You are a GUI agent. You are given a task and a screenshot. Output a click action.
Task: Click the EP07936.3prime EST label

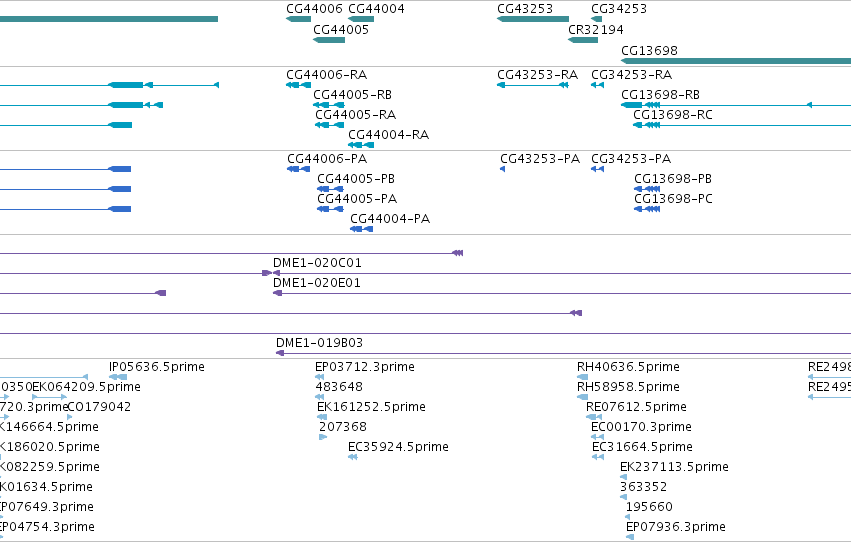(676, 527)
